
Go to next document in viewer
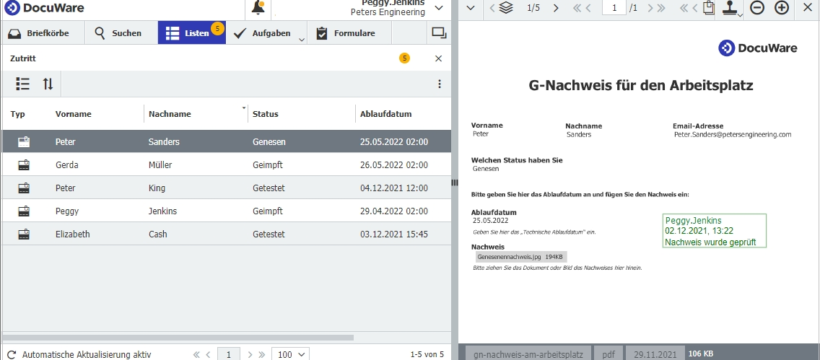coord(556,8)
